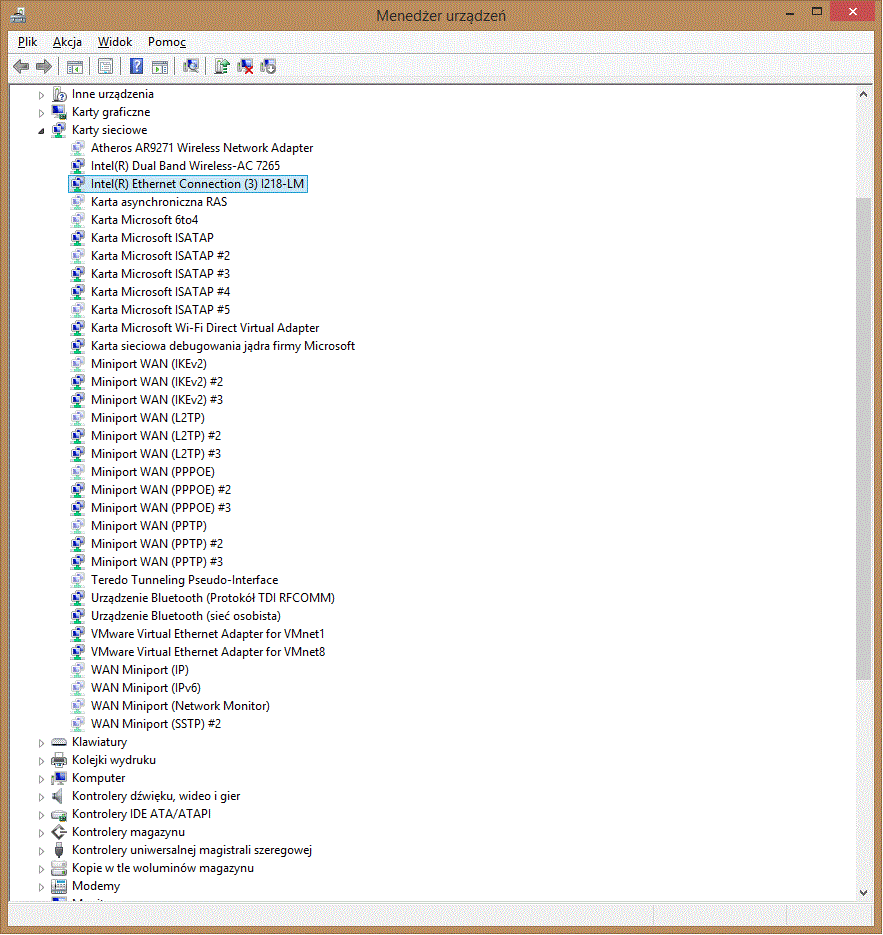Click the Update driver software icon
This screenshot has height=935, width=883.
(x=222, y=66)
